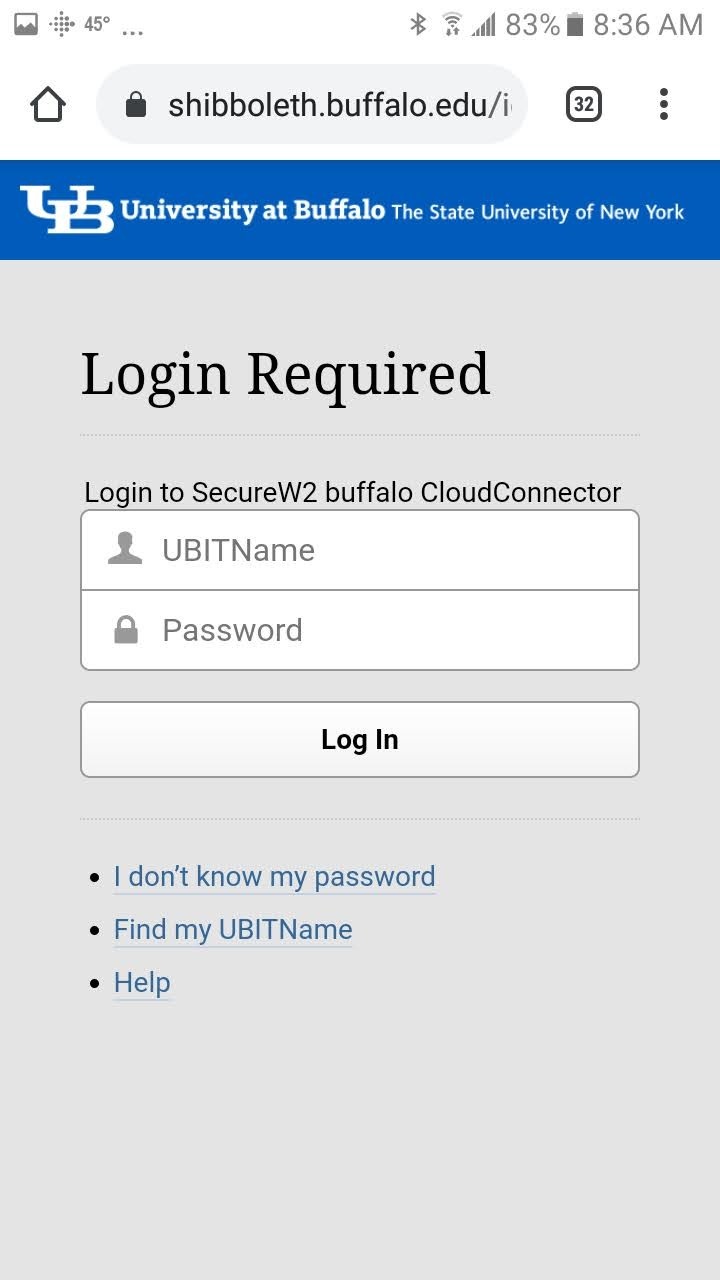
Task: Tap the image notification icon in status bar
Action: tap(26, 25)
